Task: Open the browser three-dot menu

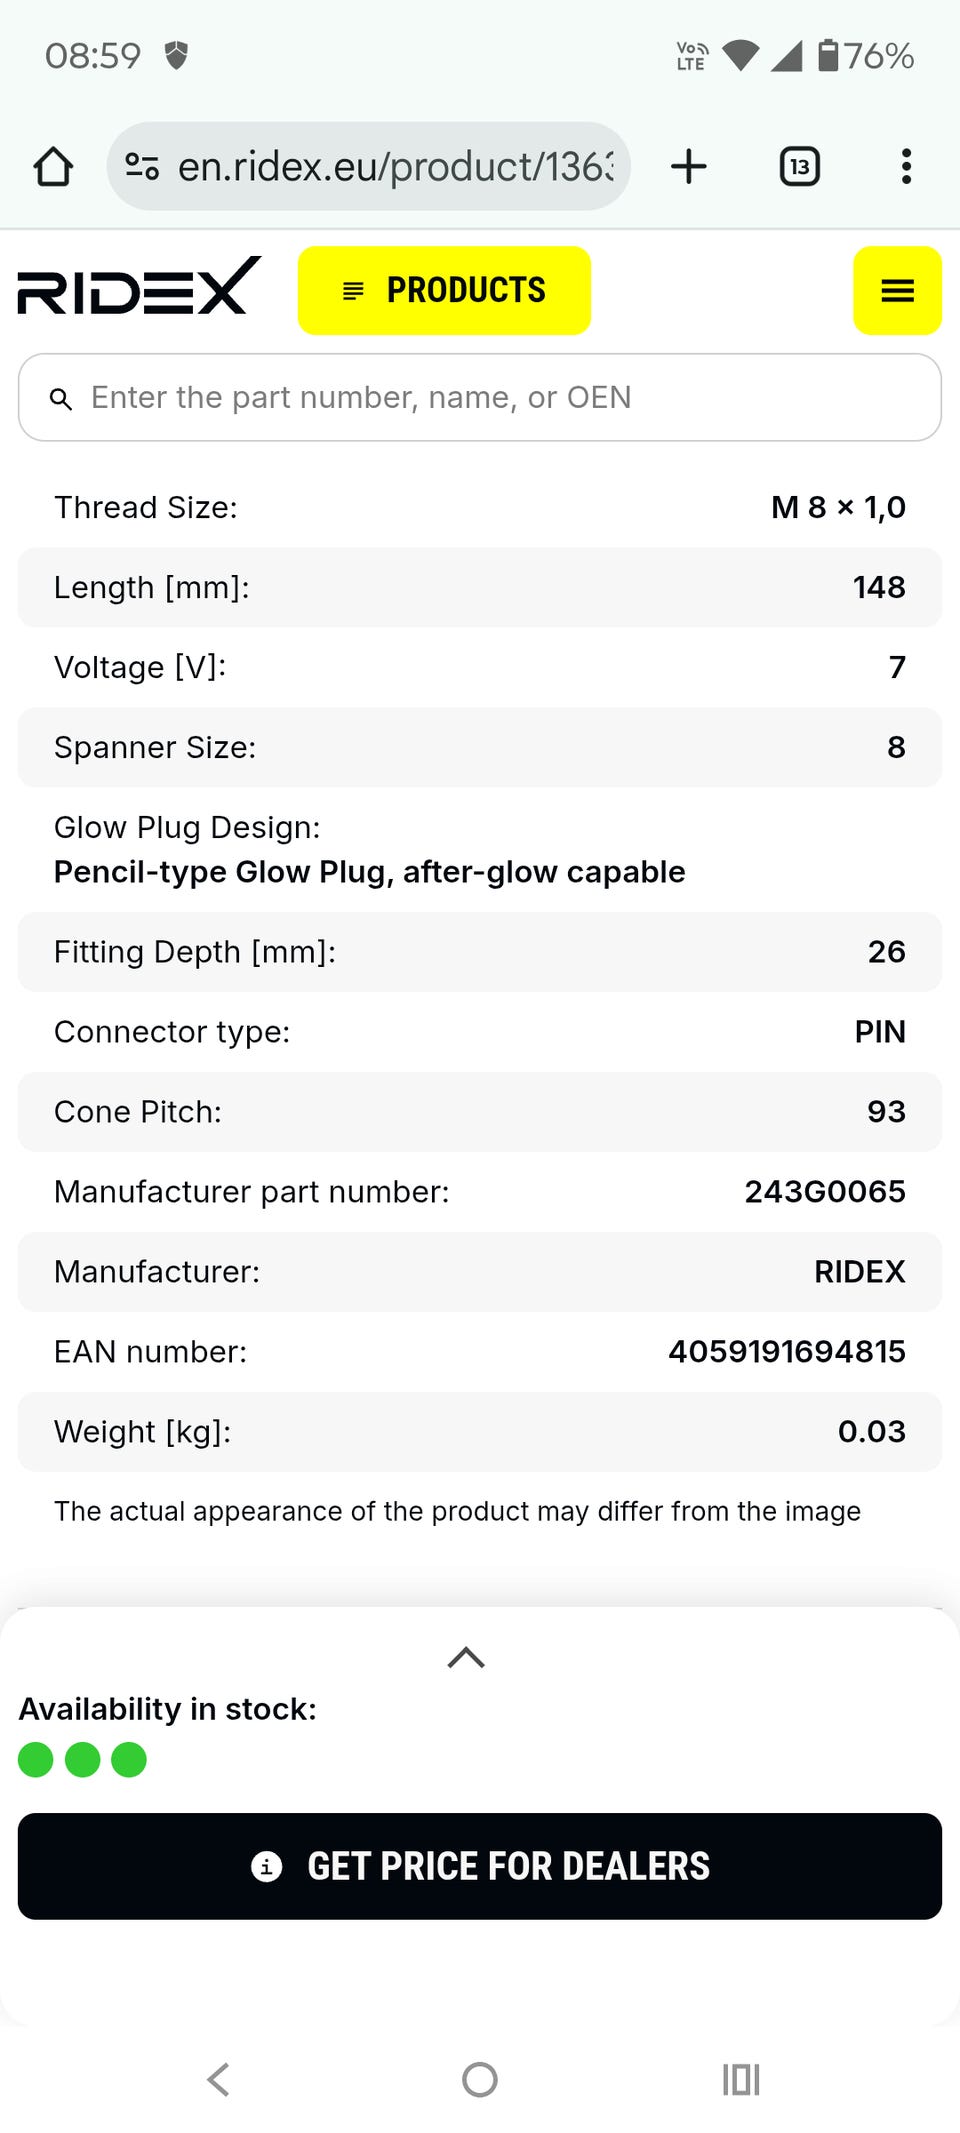Action: coord(906,167)
